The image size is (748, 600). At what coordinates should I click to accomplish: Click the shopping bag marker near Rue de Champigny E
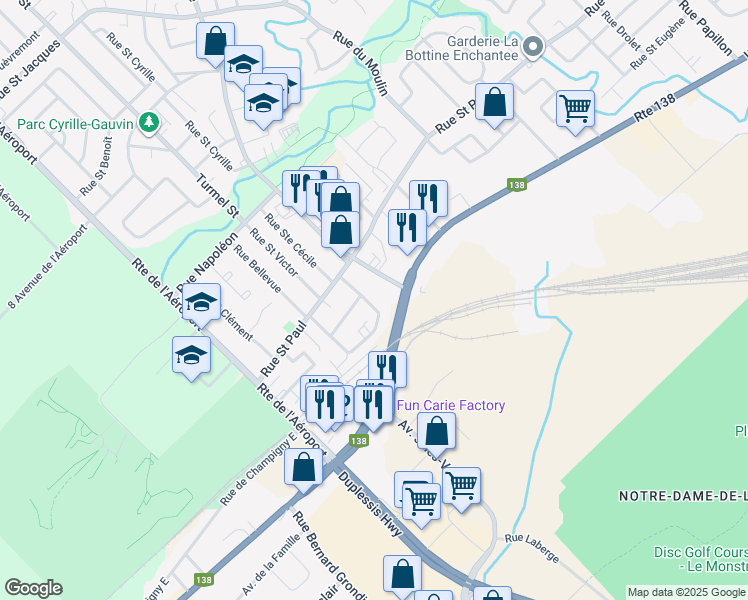point(303,470)
